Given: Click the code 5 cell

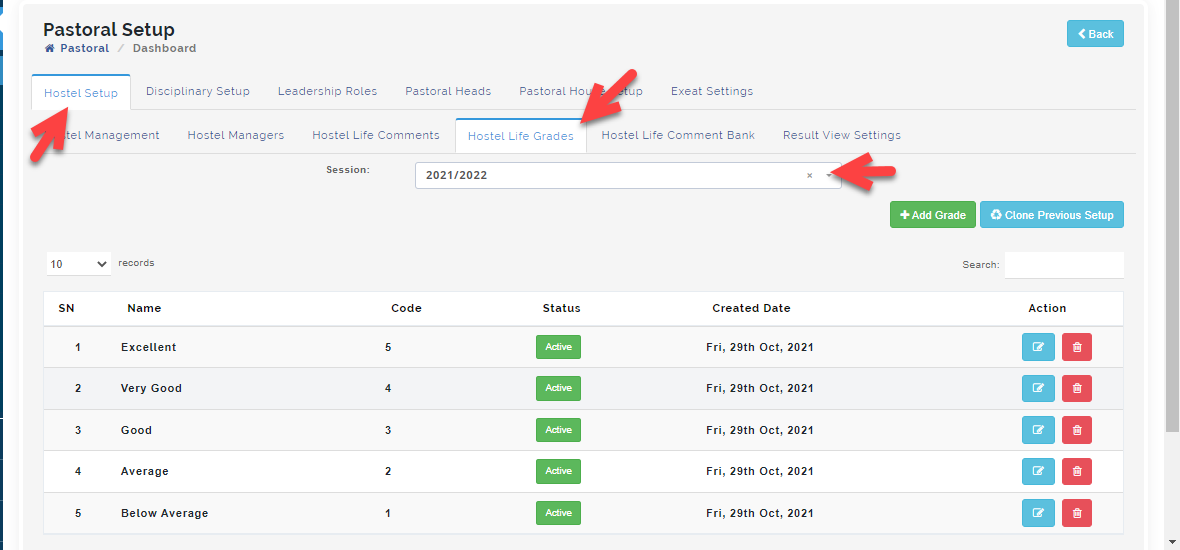Looking at the screenshot, I should coord(388,347).
